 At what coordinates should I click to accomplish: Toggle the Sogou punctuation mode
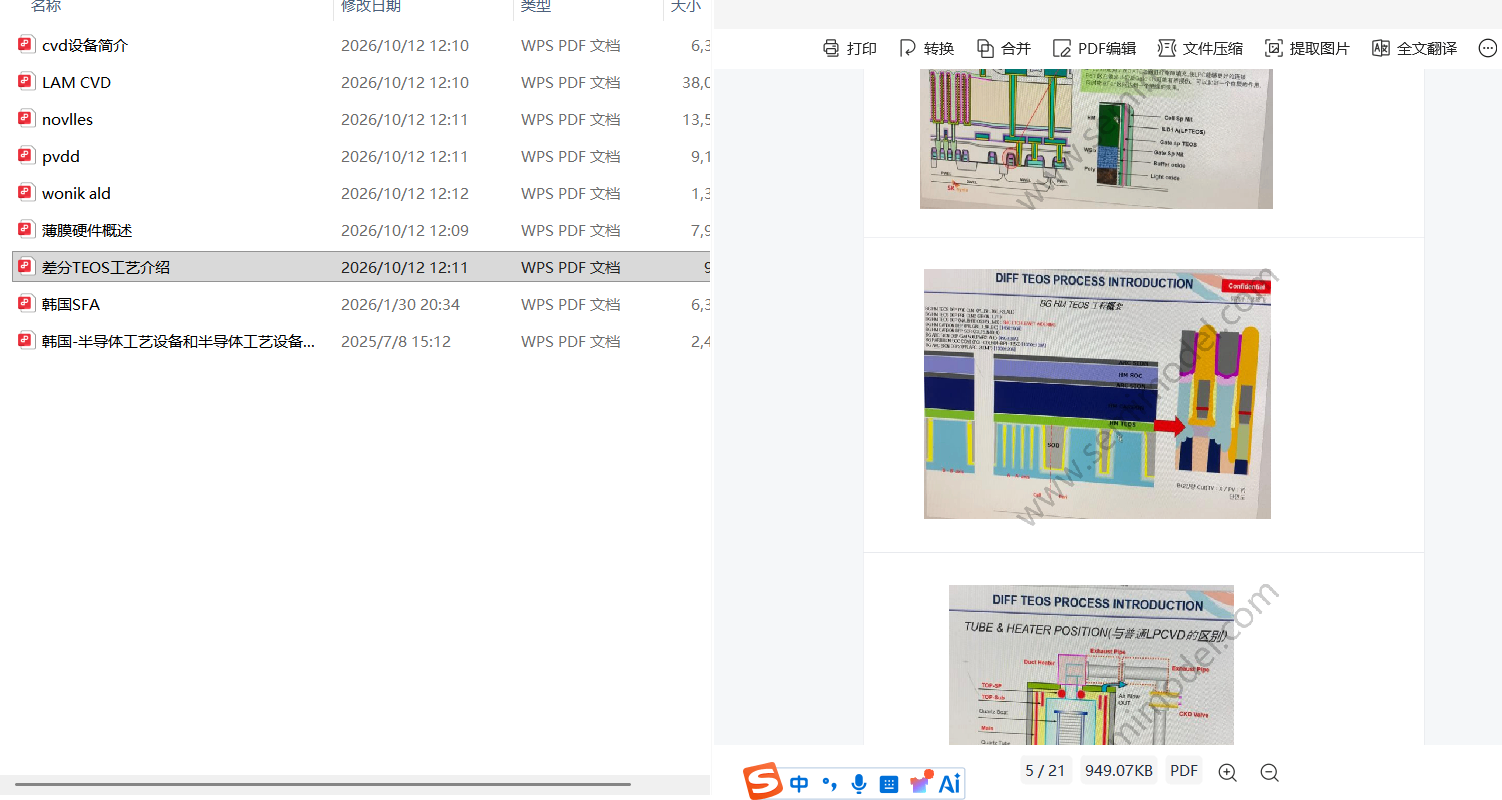click(829, 784)
